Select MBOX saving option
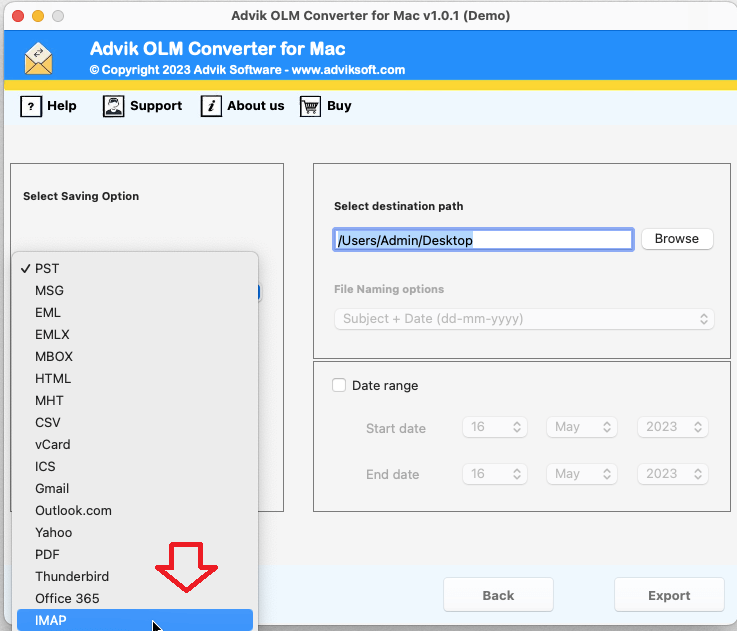Viewport: 737px width, 631px height. pos(135,356)
